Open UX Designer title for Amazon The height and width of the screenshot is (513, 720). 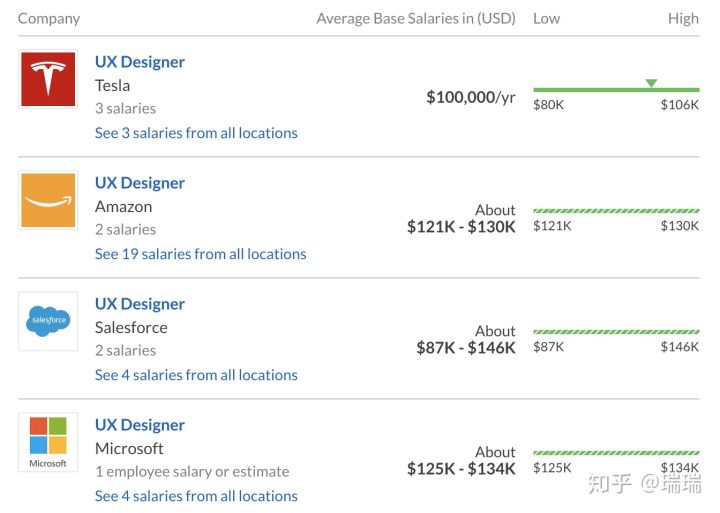140,183
